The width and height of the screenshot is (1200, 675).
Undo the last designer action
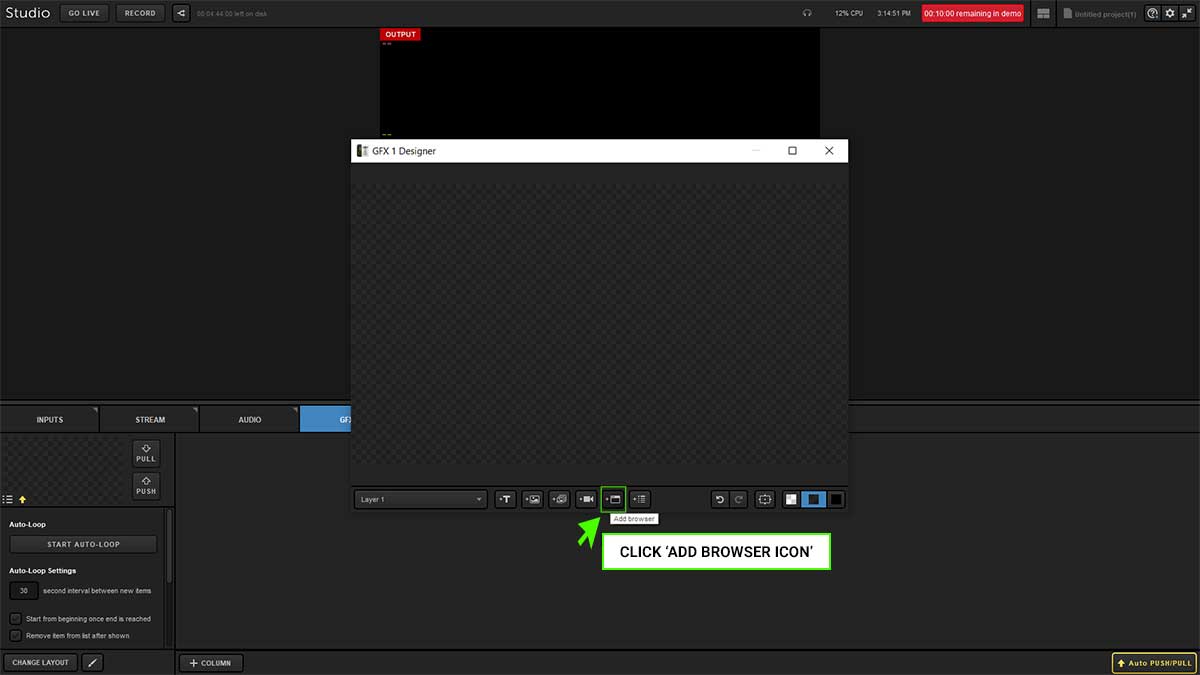click(720, 499)
